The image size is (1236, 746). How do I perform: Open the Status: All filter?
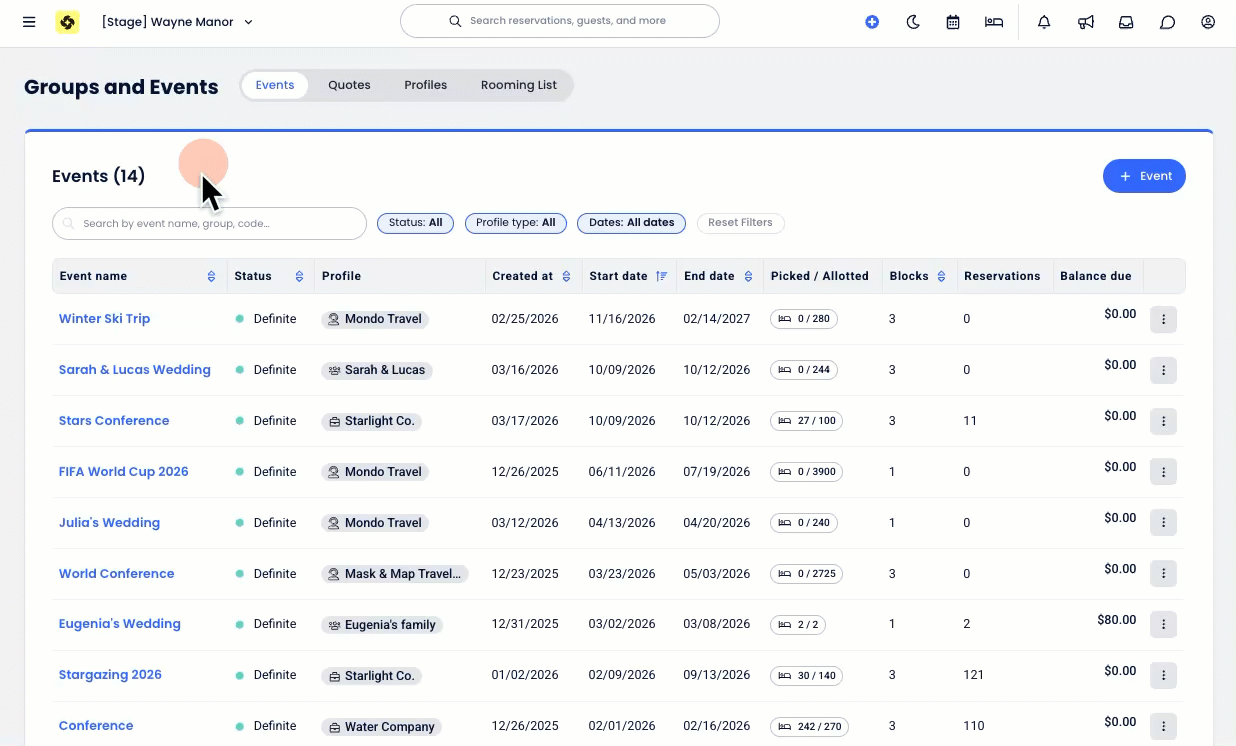tap(415, 223)
